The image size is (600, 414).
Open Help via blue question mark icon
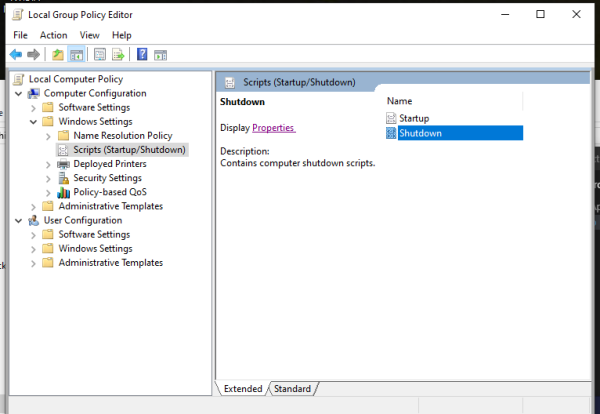[x=142, y=54]
